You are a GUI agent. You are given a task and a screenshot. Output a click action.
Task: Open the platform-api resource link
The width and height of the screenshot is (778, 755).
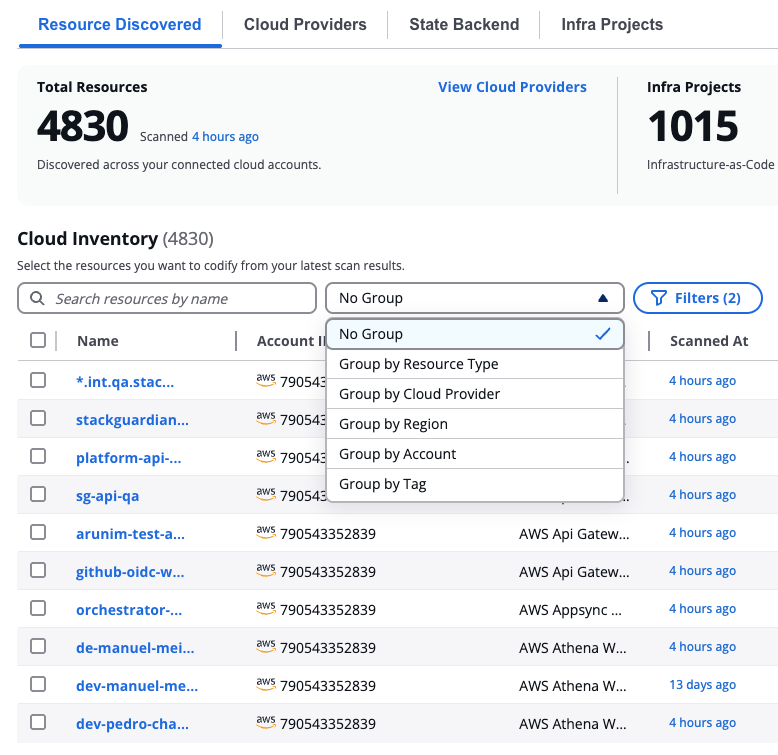pyautogui.click(x=129, y=457)
